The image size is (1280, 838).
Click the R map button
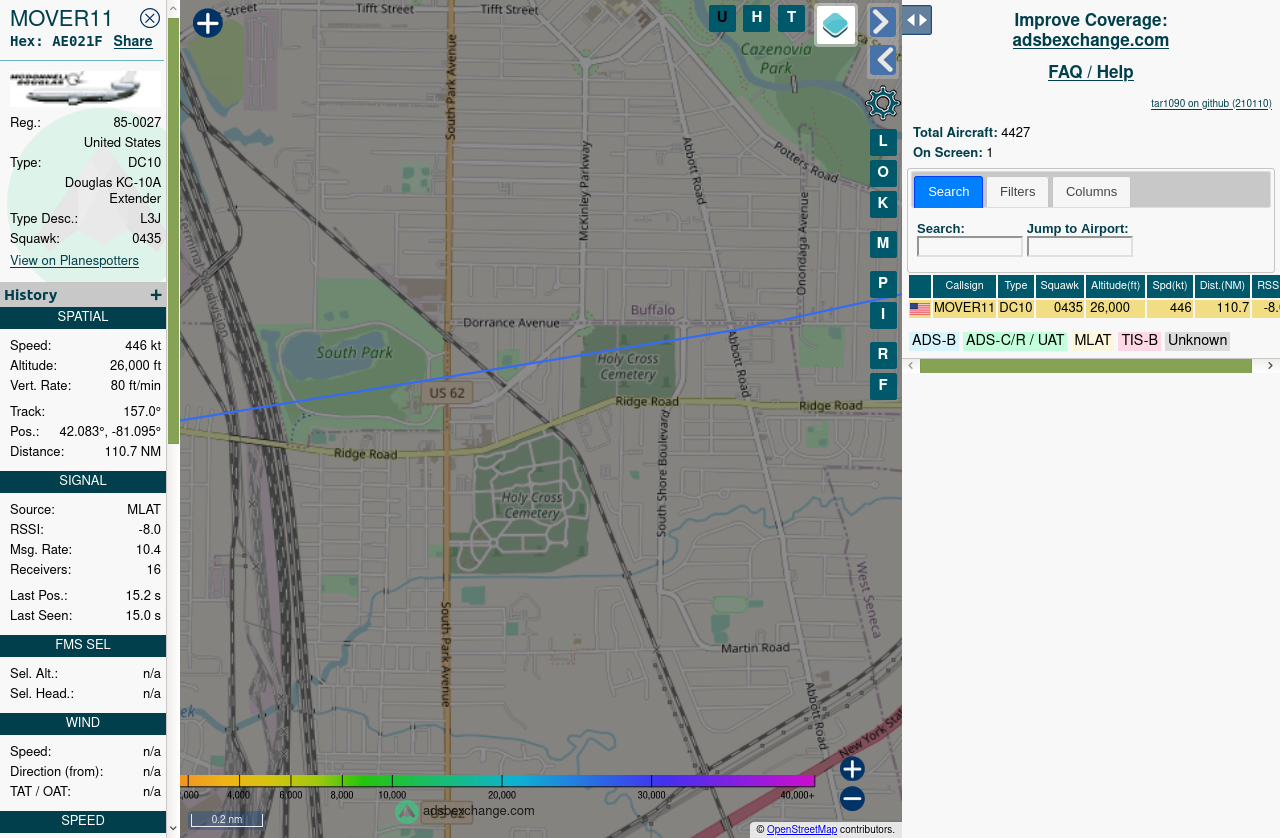click(x=883, y=355)
